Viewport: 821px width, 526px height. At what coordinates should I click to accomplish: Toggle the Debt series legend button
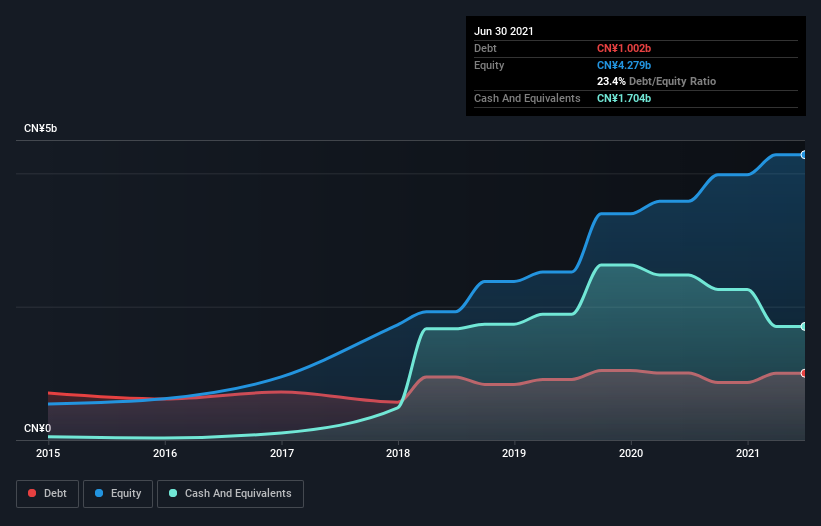(48, 494)
